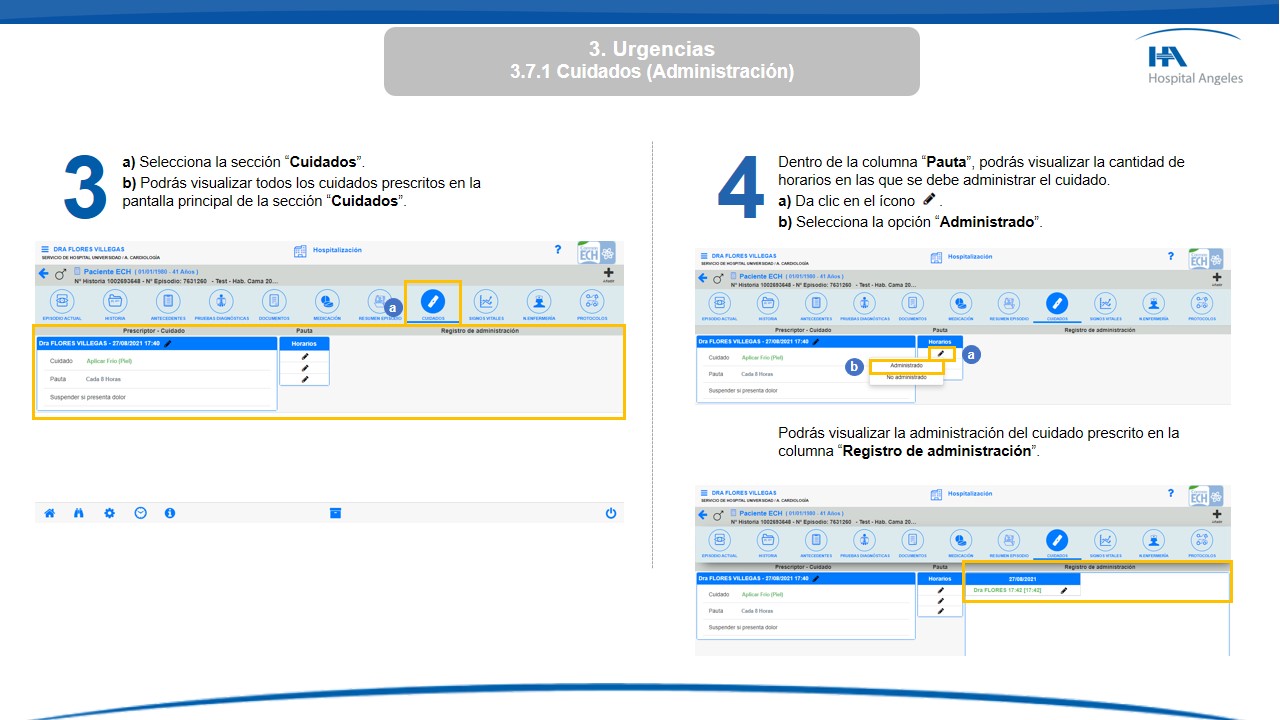Edit the Dra FLORES 17:42 administration record pencil
This screenshot has width=1280, height=720.
pos(1064,590)
